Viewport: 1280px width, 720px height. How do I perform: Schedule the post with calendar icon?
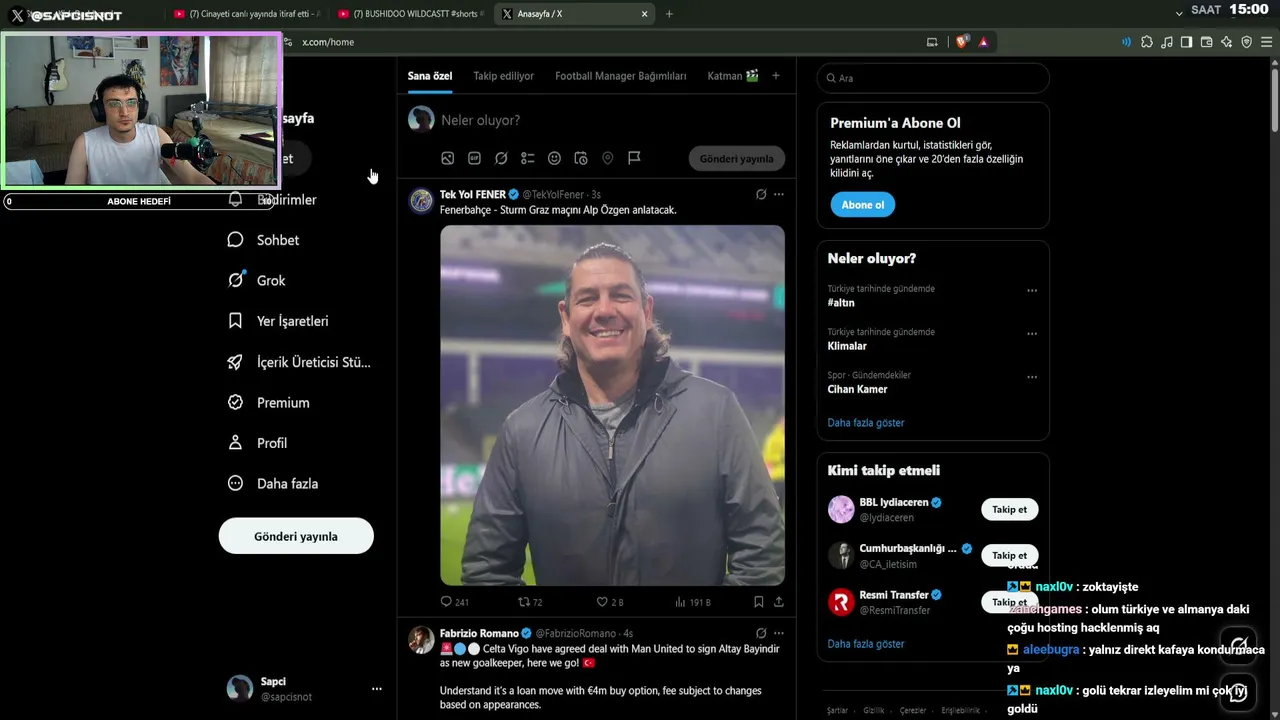click(581, 158)
